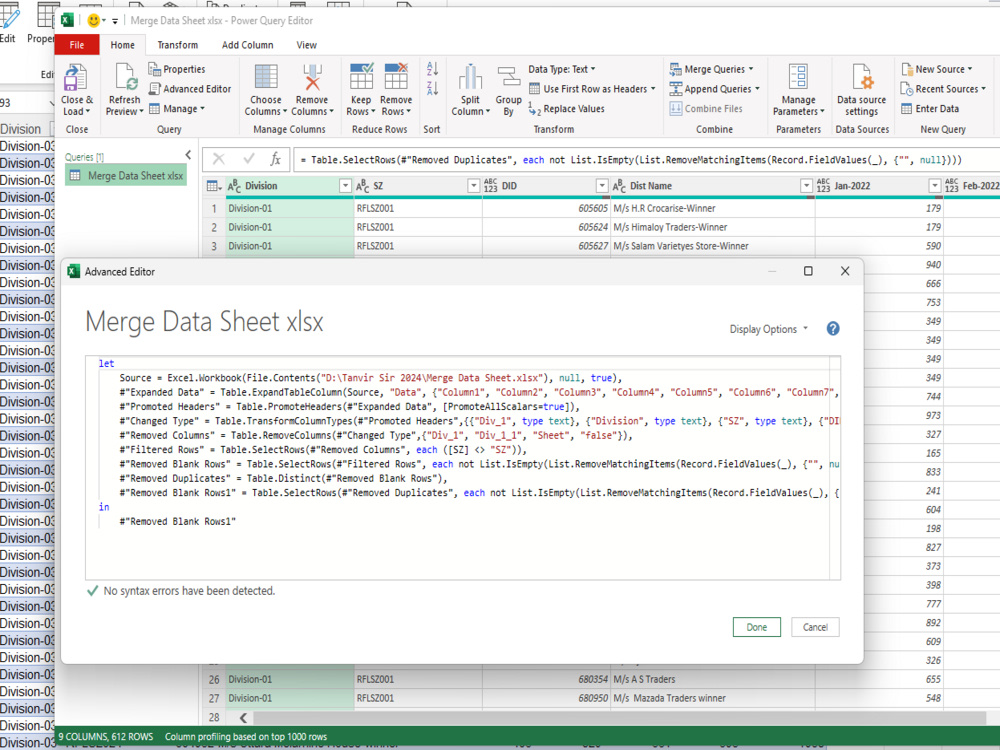Click the Enter Data icon
Screen dimensions: 1000x750
click(906, 108)
